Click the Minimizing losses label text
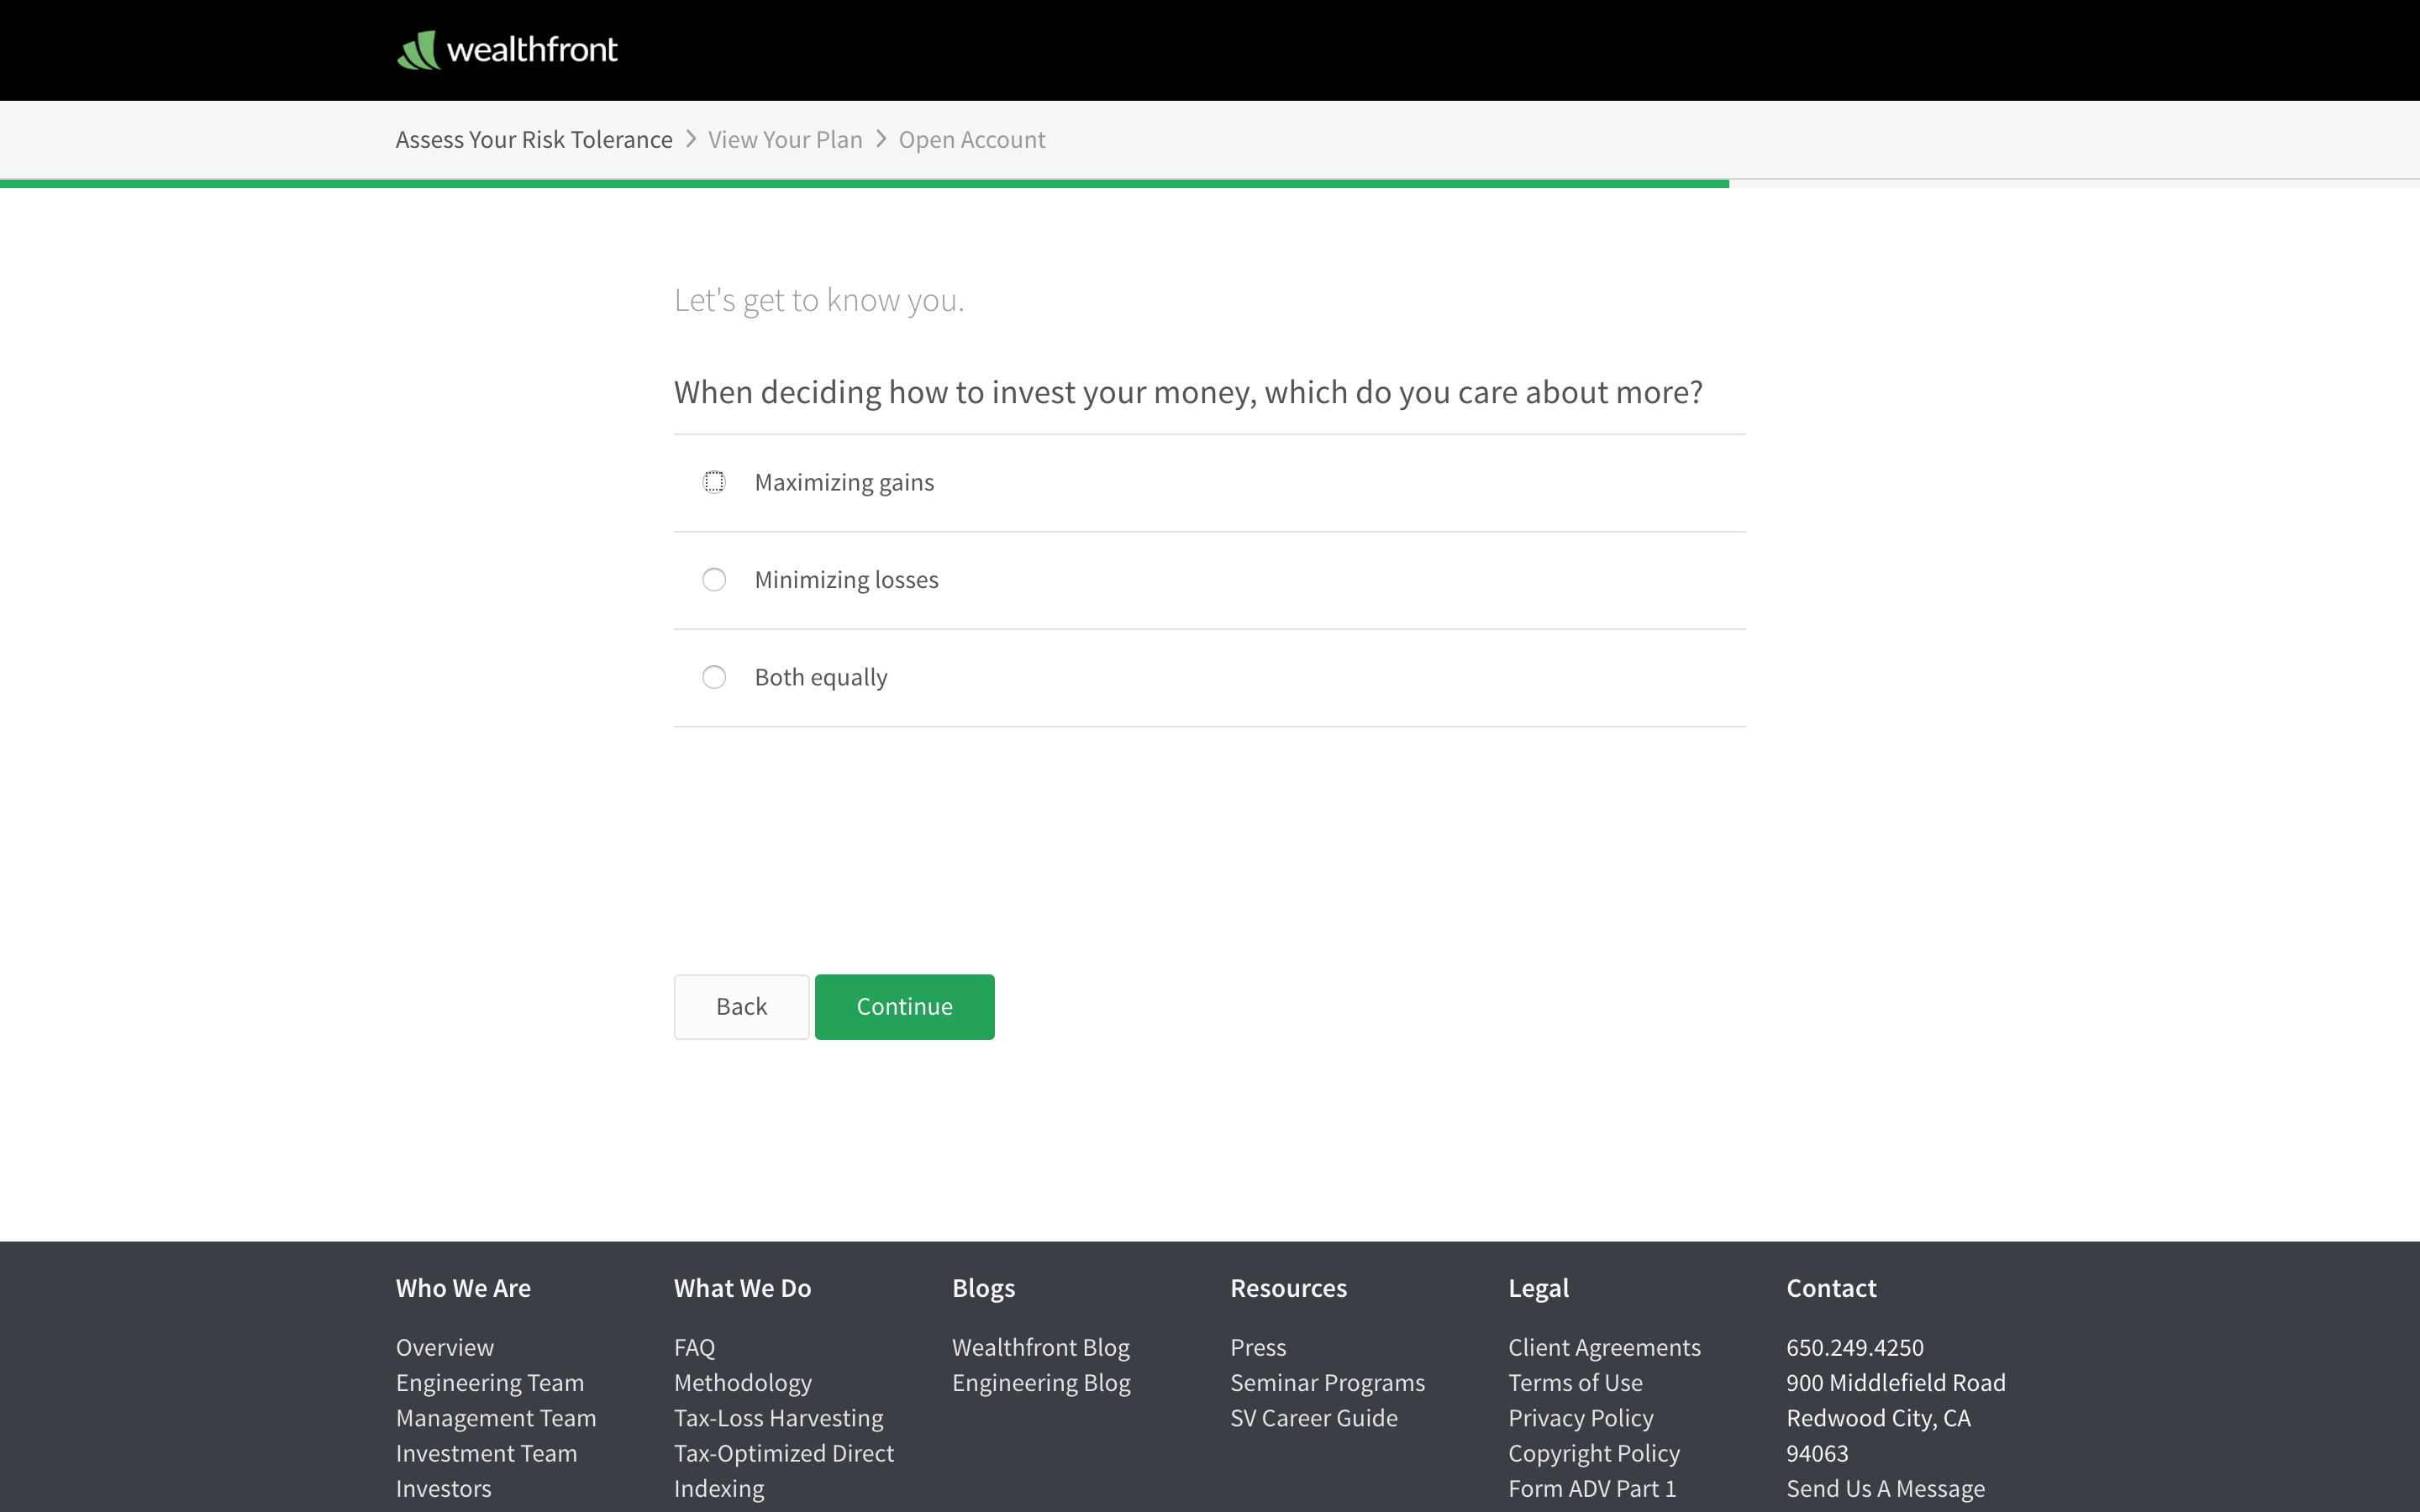 tap(846, 580)
